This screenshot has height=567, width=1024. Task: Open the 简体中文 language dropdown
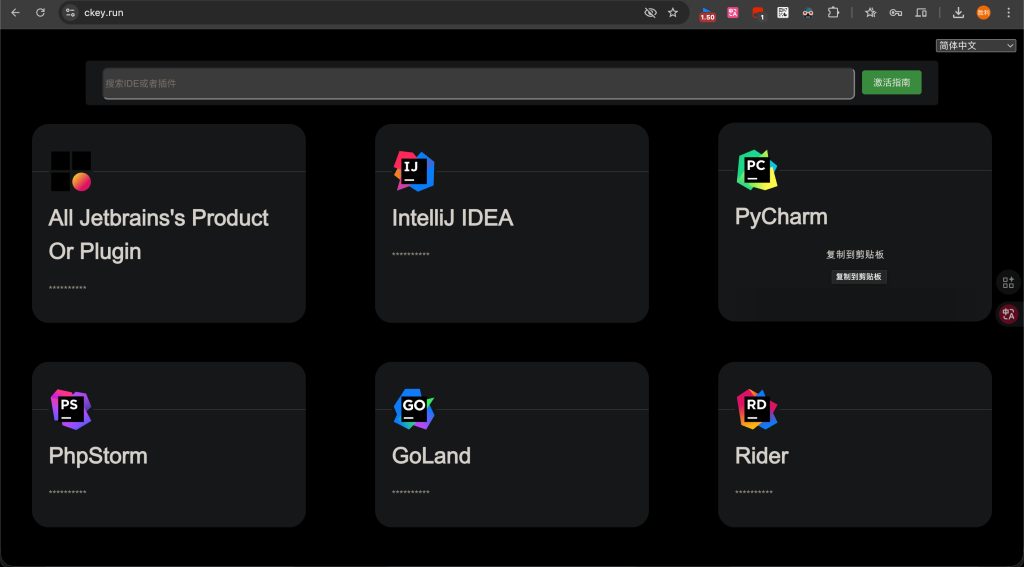pos(976,46)
